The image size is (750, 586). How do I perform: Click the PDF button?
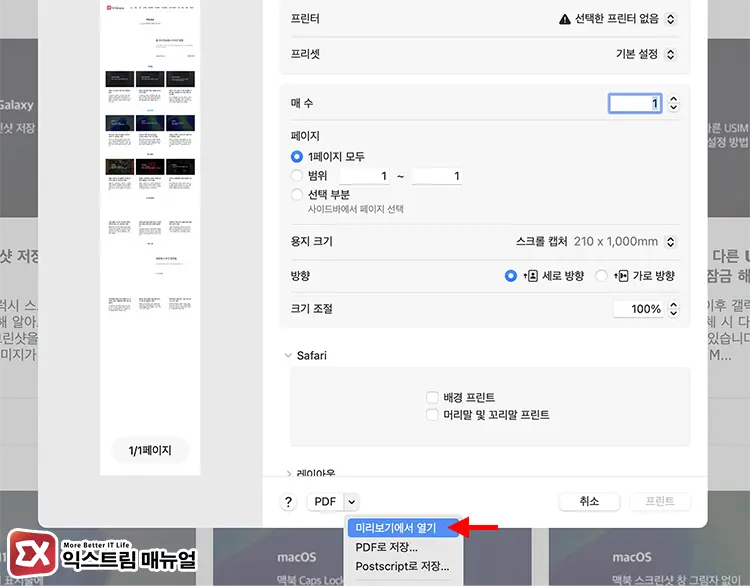325,502
